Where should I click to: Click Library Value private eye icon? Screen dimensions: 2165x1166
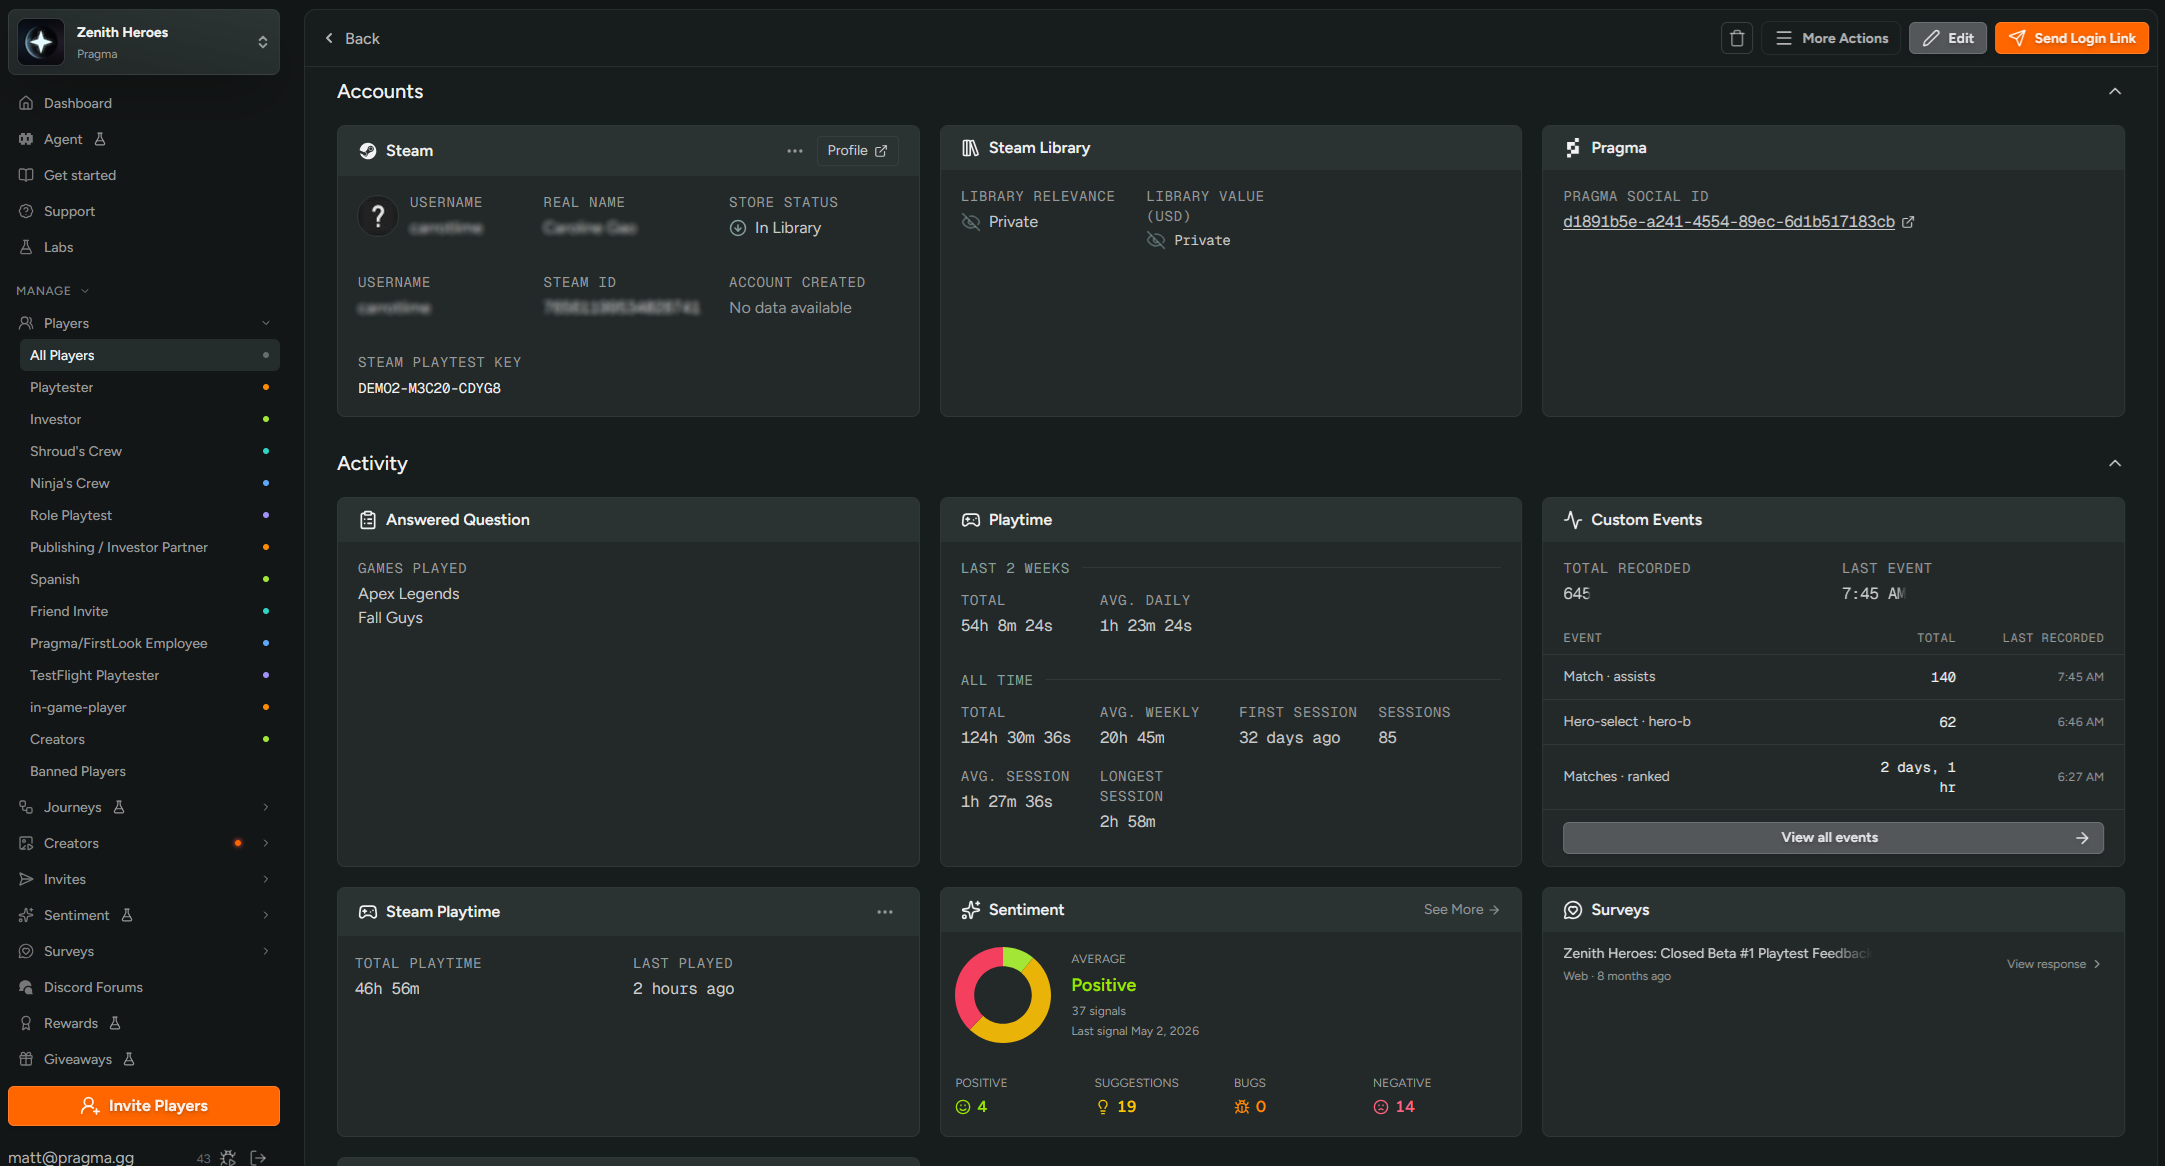coord(1156,240)
